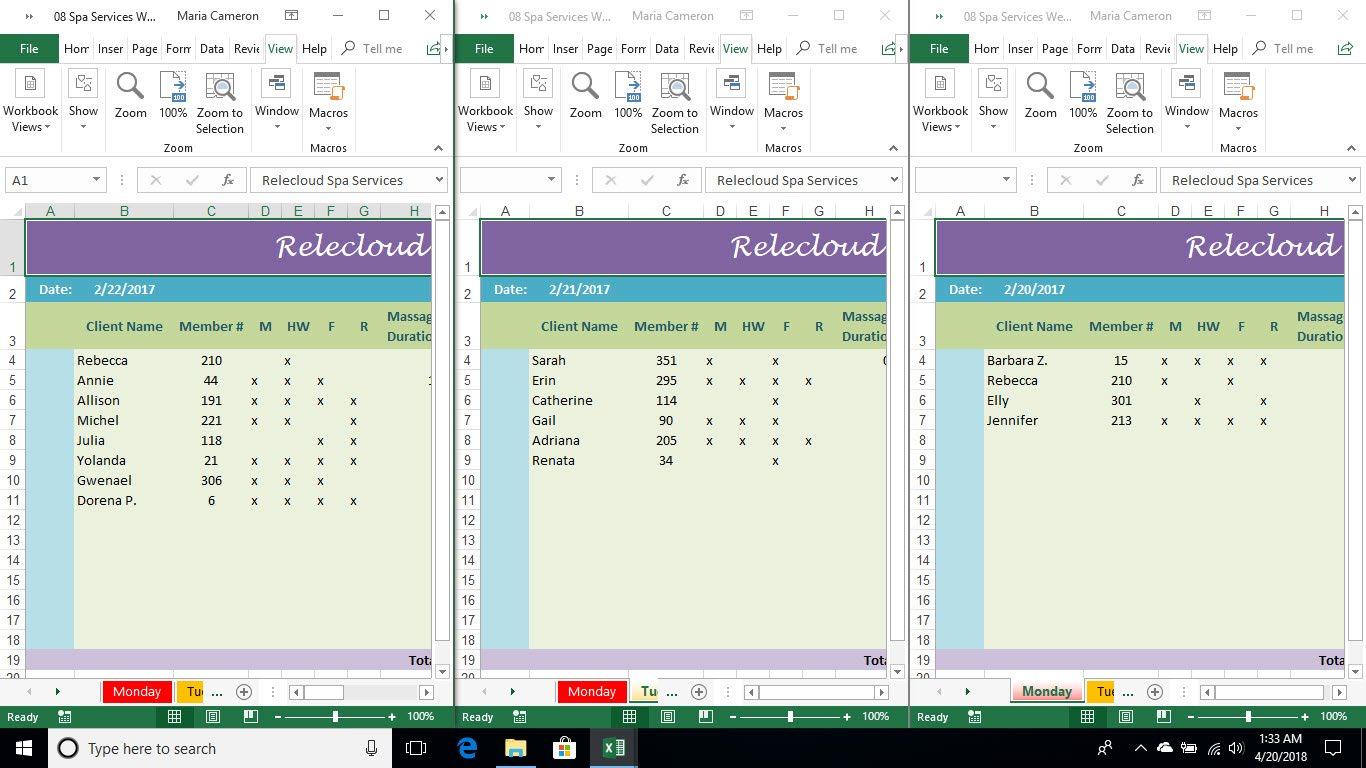The width and height of the screenshot is (1366, 768).
Task: Click 100% zoom icon in middle window
Action: click(x=628, y=96)
